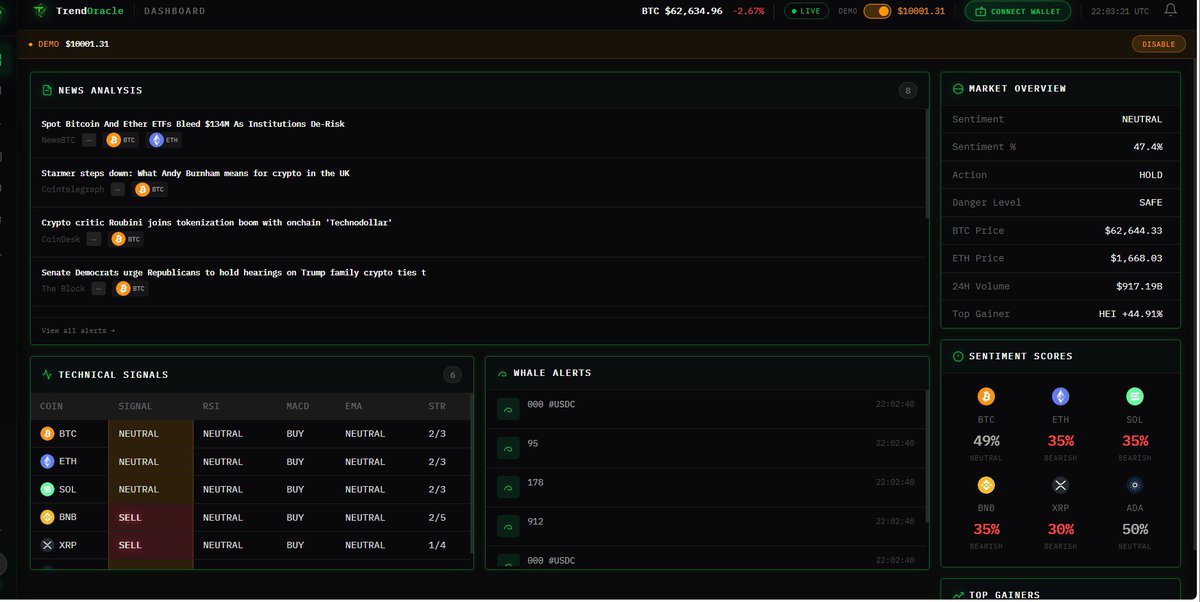This screenshot has width=1200, height=602.
Task: Click the Top Gainer value HEI +44.91%
Action: 1130,314
